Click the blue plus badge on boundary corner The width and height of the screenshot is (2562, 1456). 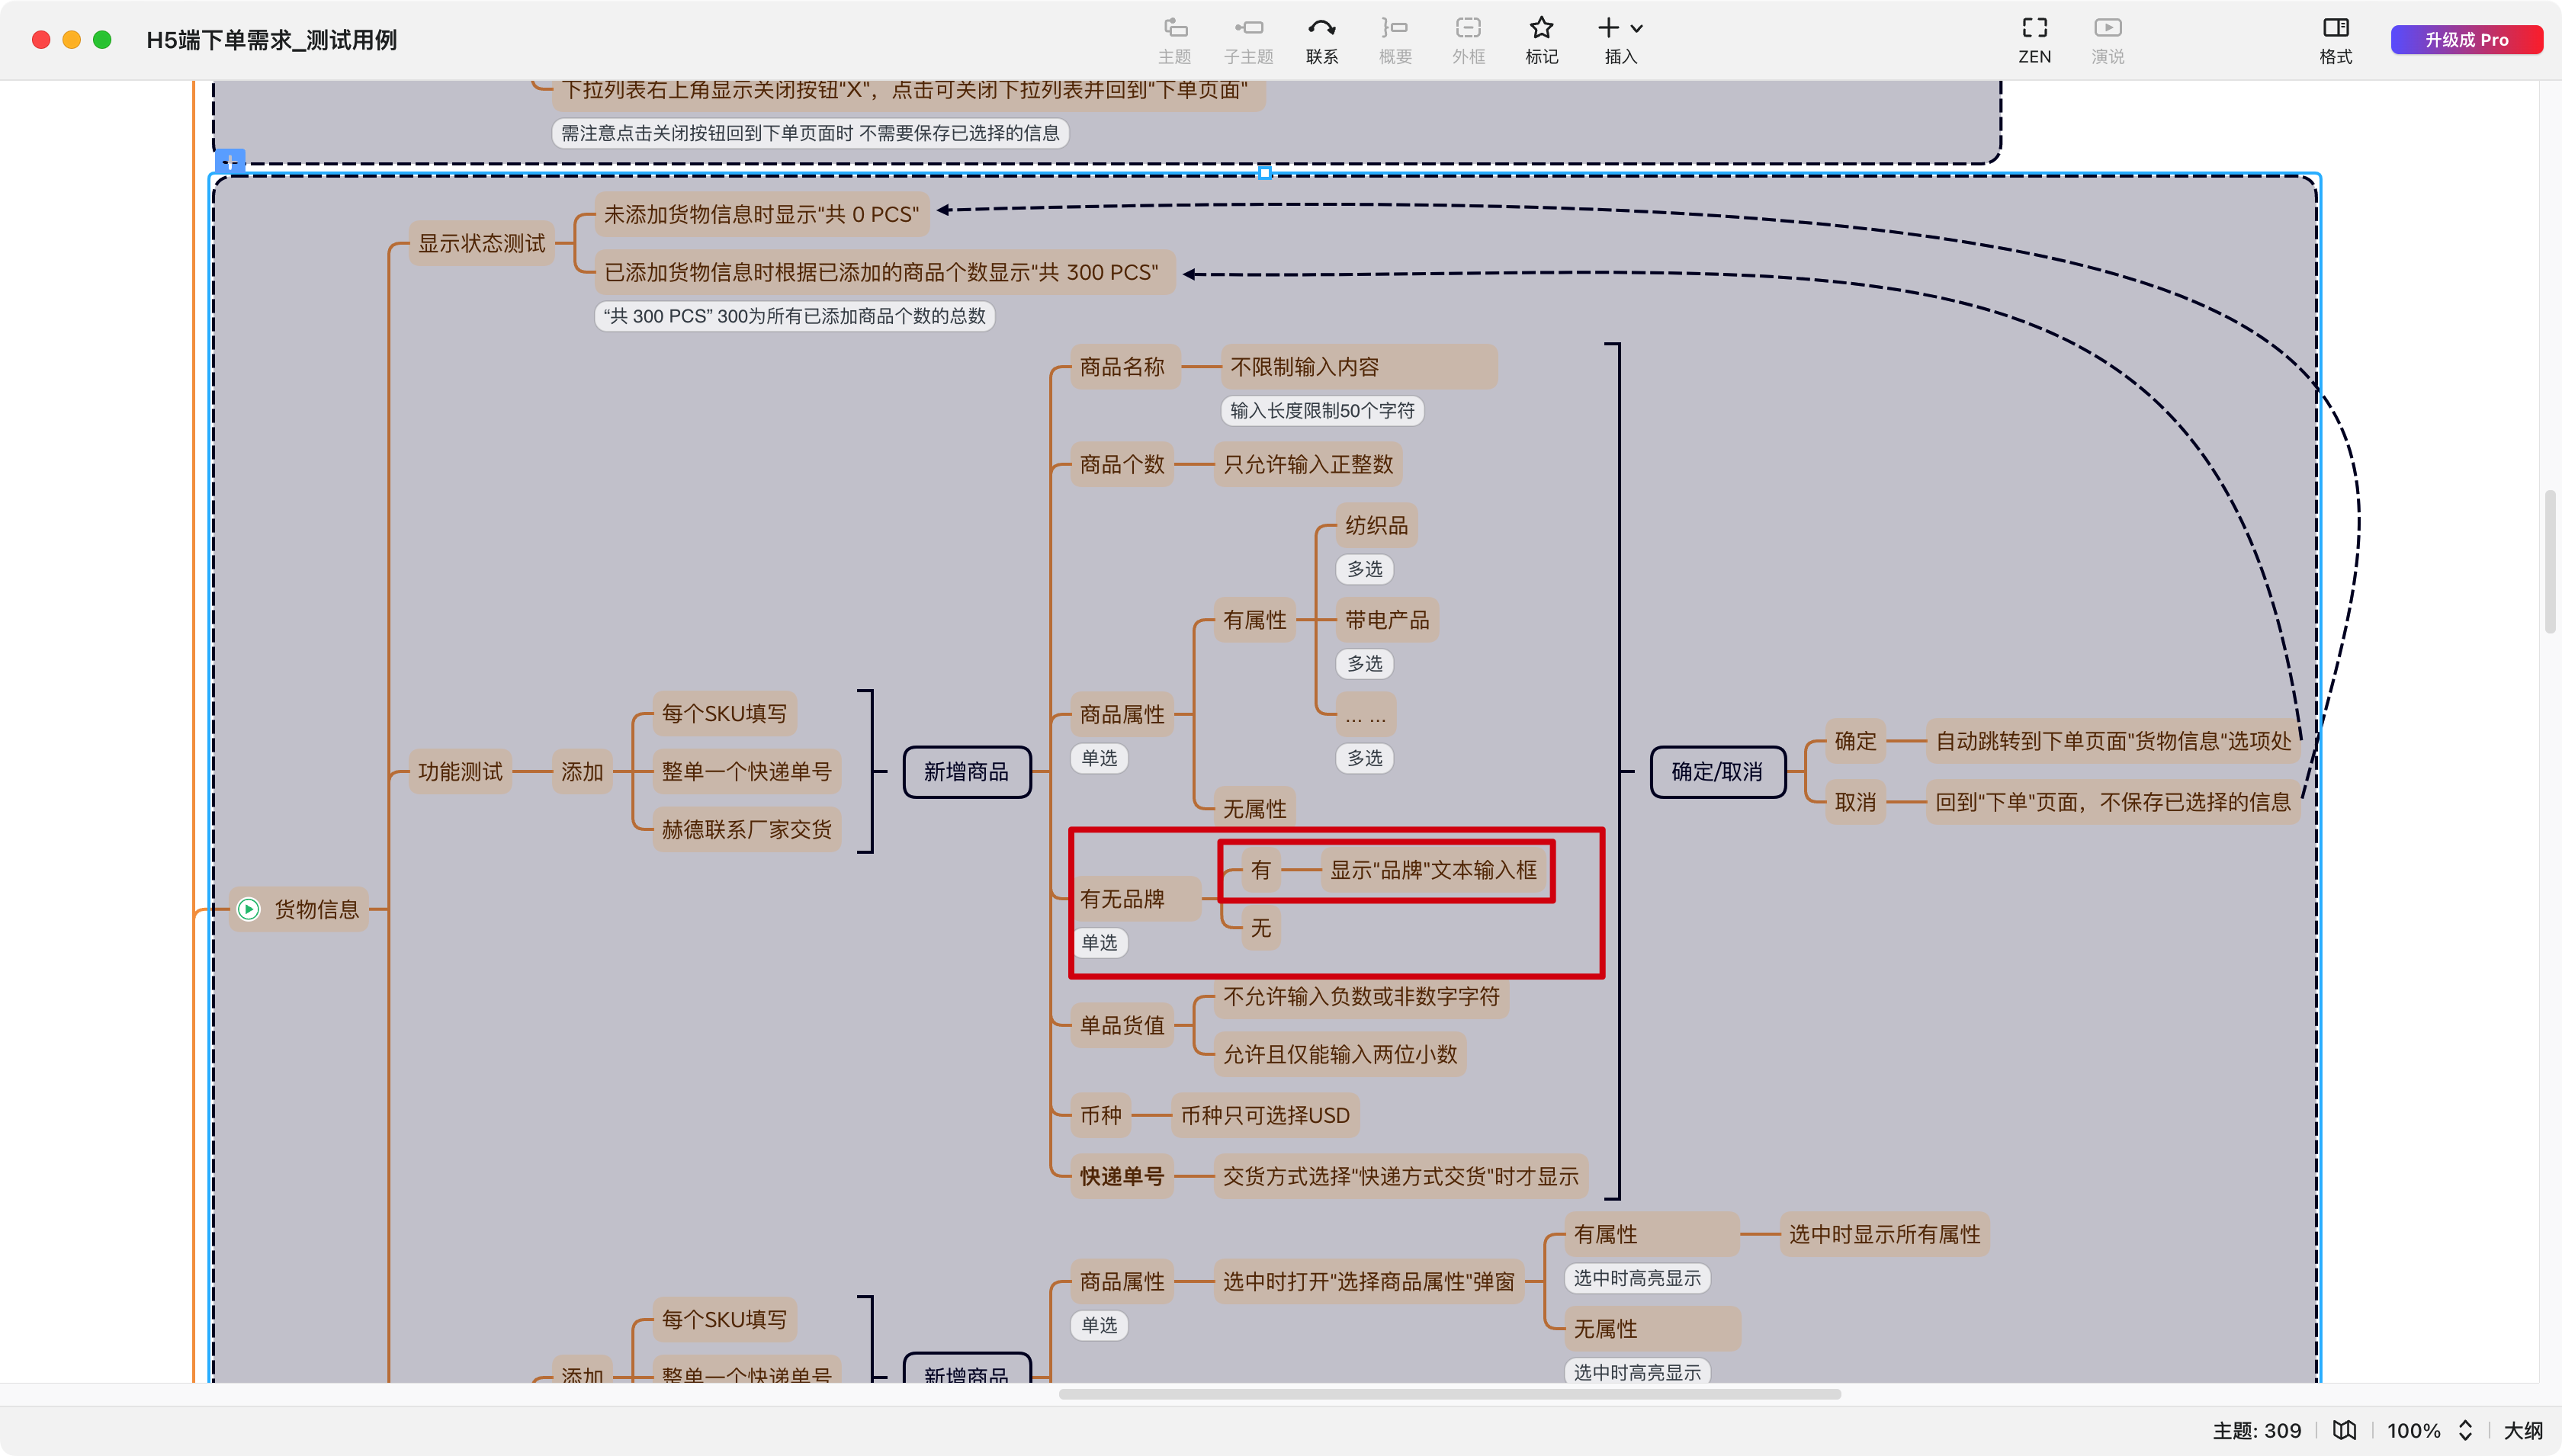click(x=230, y=161)
